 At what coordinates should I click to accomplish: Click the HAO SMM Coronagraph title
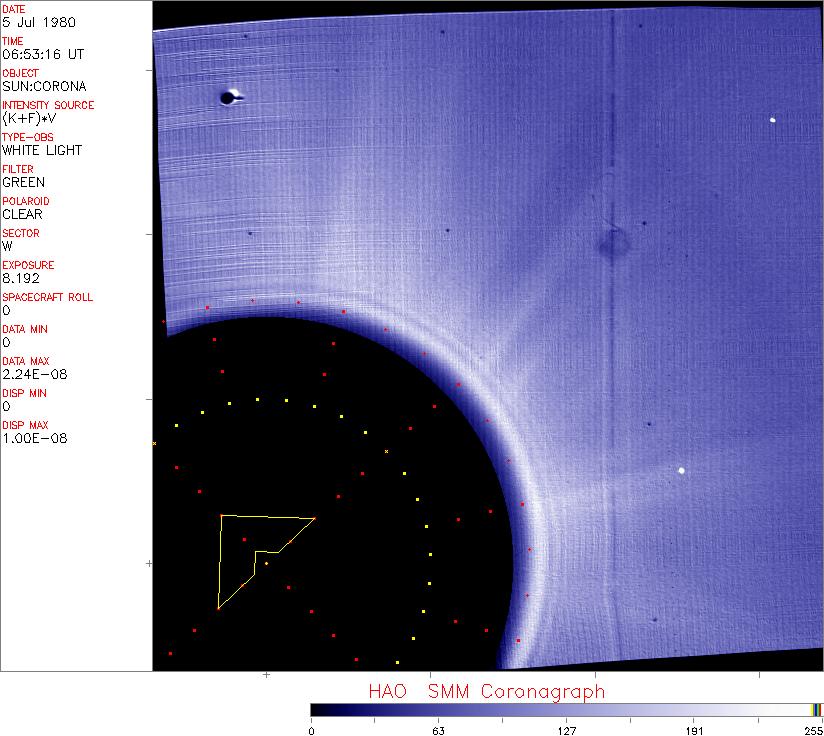pos(486,691)
